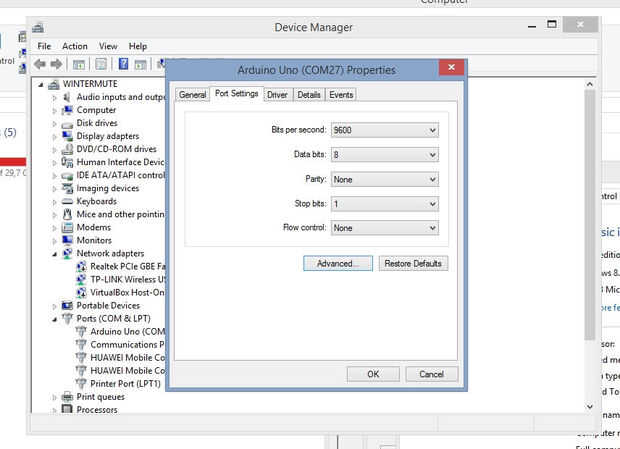
Task: Select the Ports (COM & LPT) category icon
Action: (67, 319)
